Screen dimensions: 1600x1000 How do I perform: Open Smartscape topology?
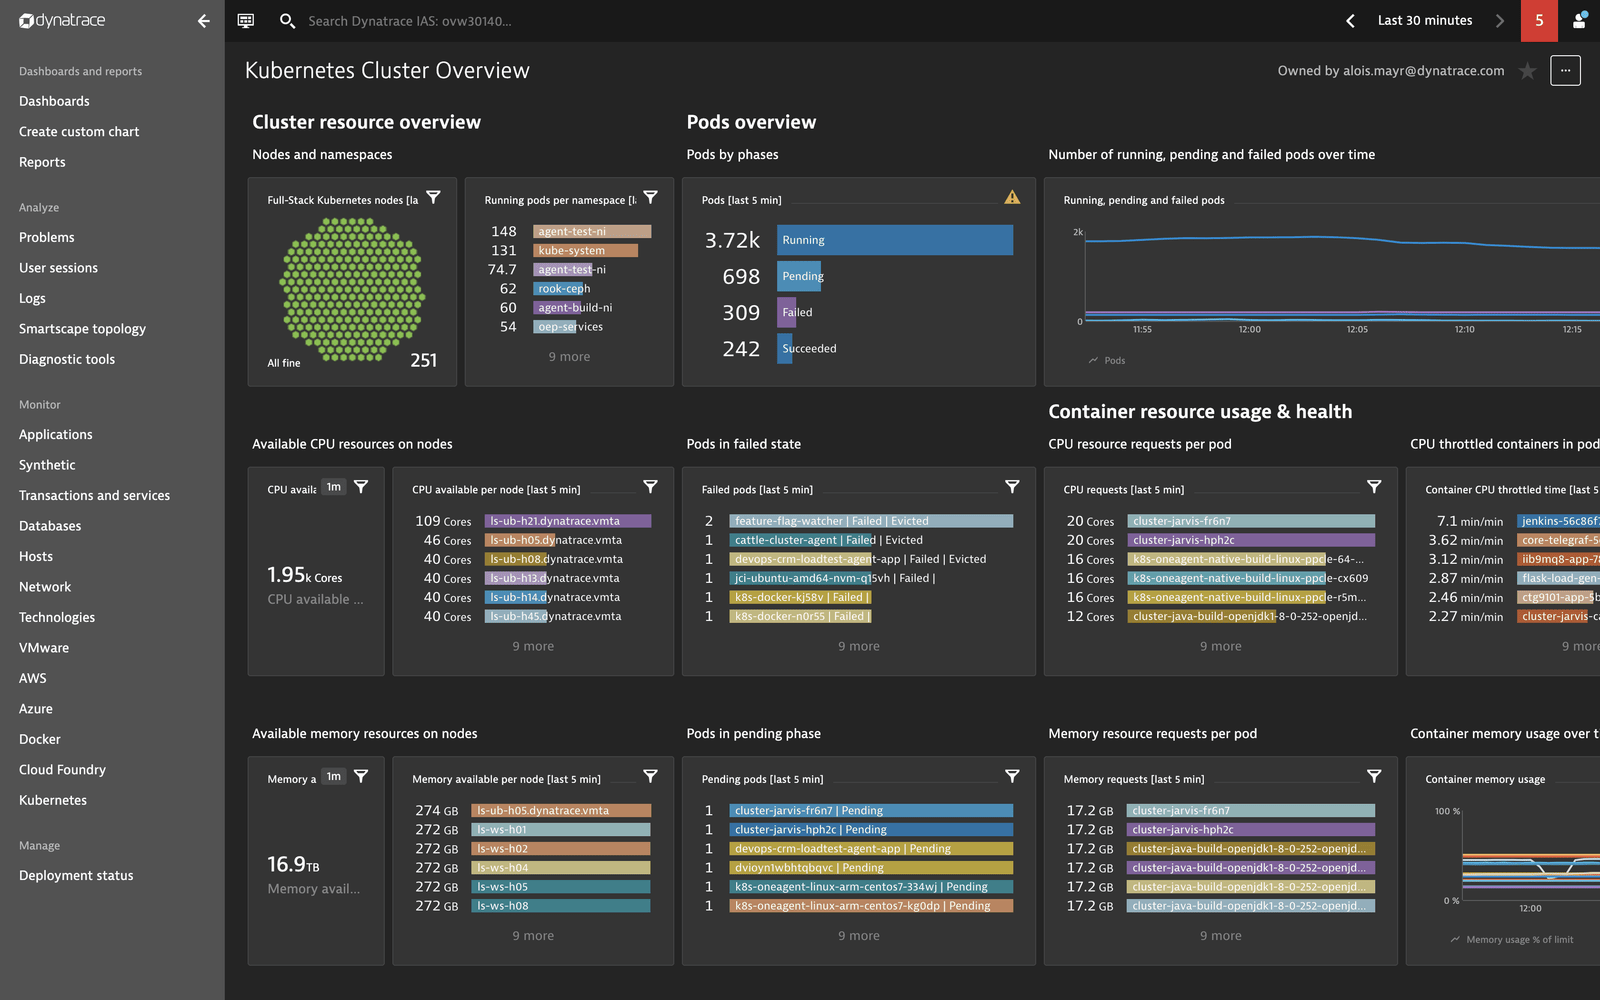point(82,329)
